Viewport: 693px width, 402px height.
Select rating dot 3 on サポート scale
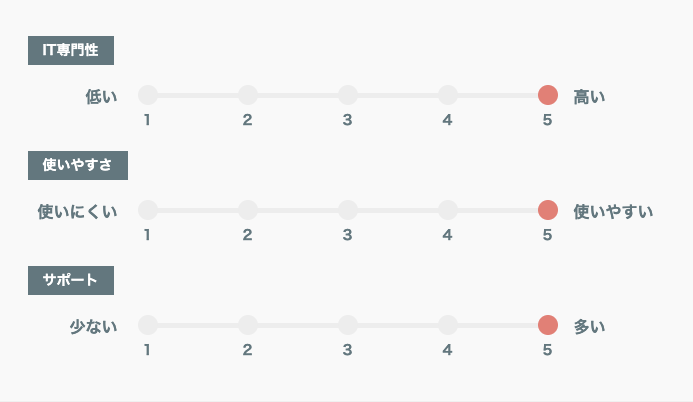[x=348, y=325]
